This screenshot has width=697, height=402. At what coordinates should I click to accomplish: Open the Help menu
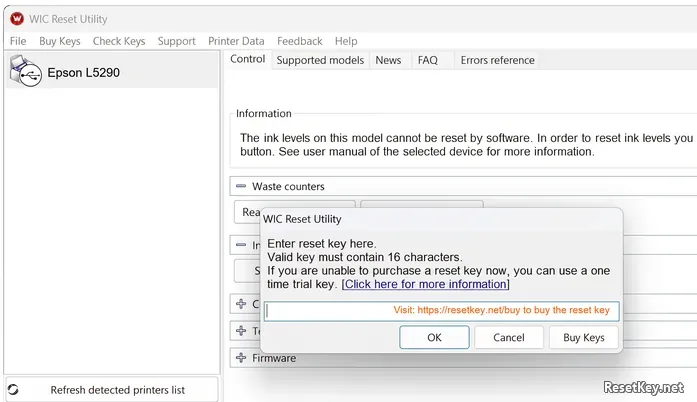[x=346, y=41]
